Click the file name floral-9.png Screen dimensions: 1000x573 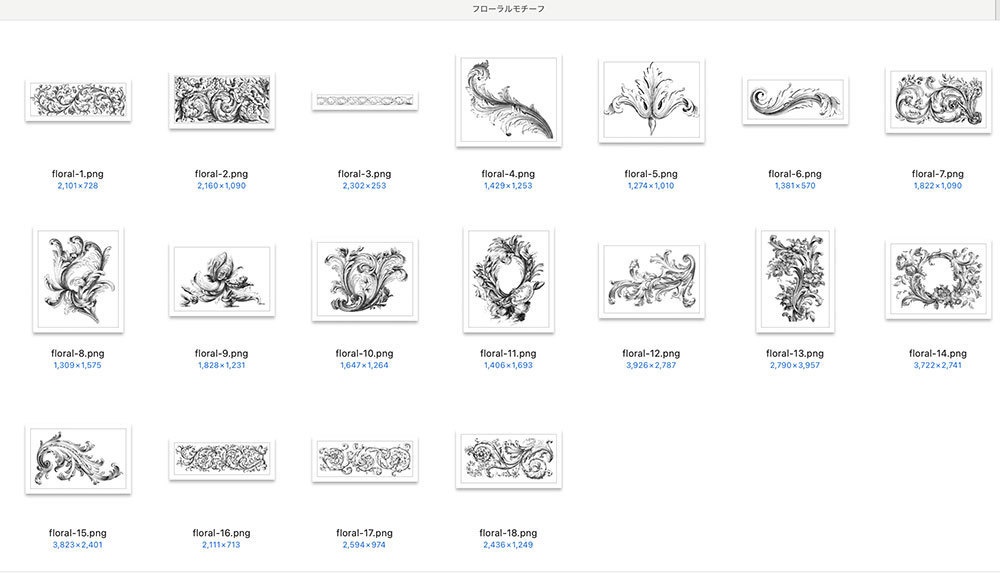(x=221, y=353)
